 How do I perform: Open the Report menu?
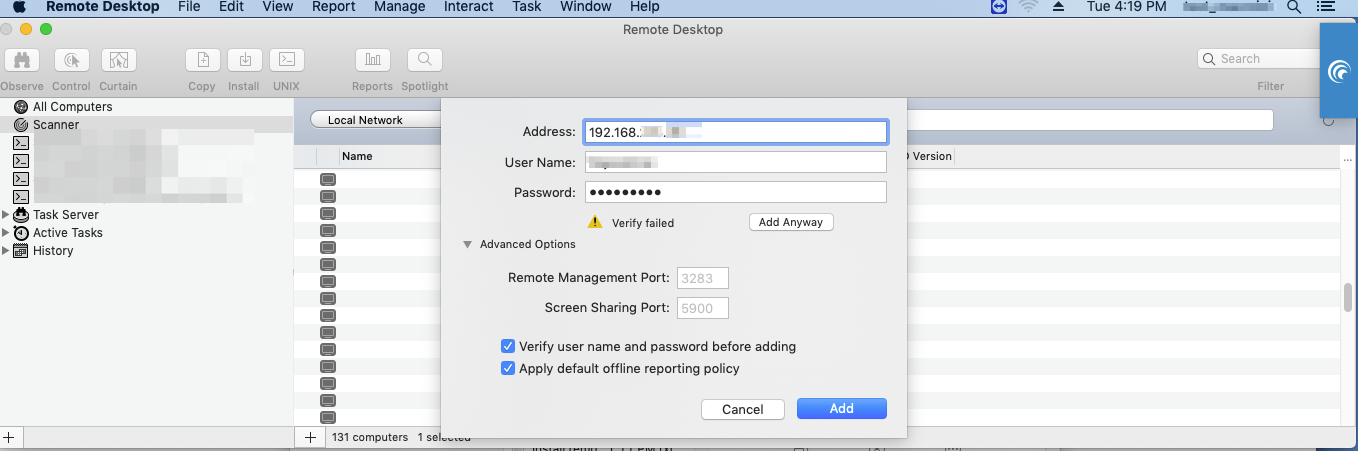tap(333, 7)
